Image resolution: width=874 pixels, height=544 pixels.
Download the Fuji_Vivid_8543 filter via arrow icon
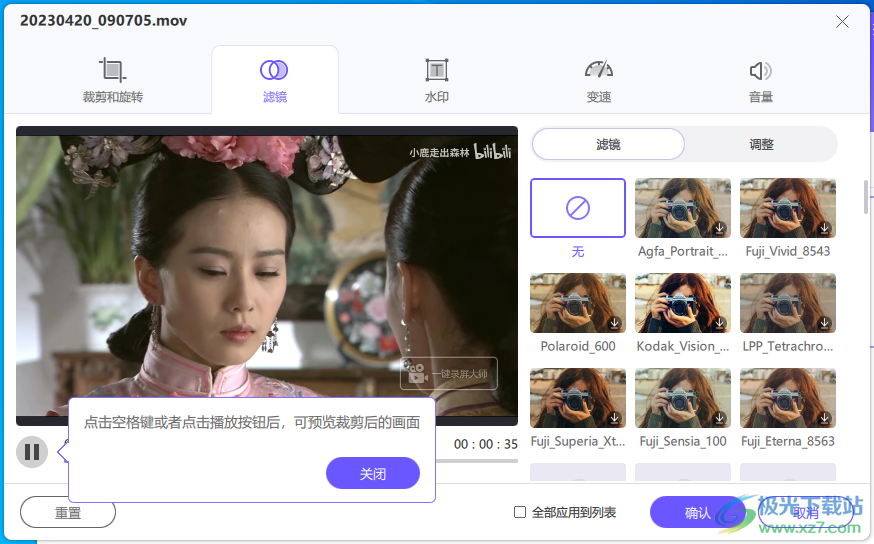coord(824,228)
